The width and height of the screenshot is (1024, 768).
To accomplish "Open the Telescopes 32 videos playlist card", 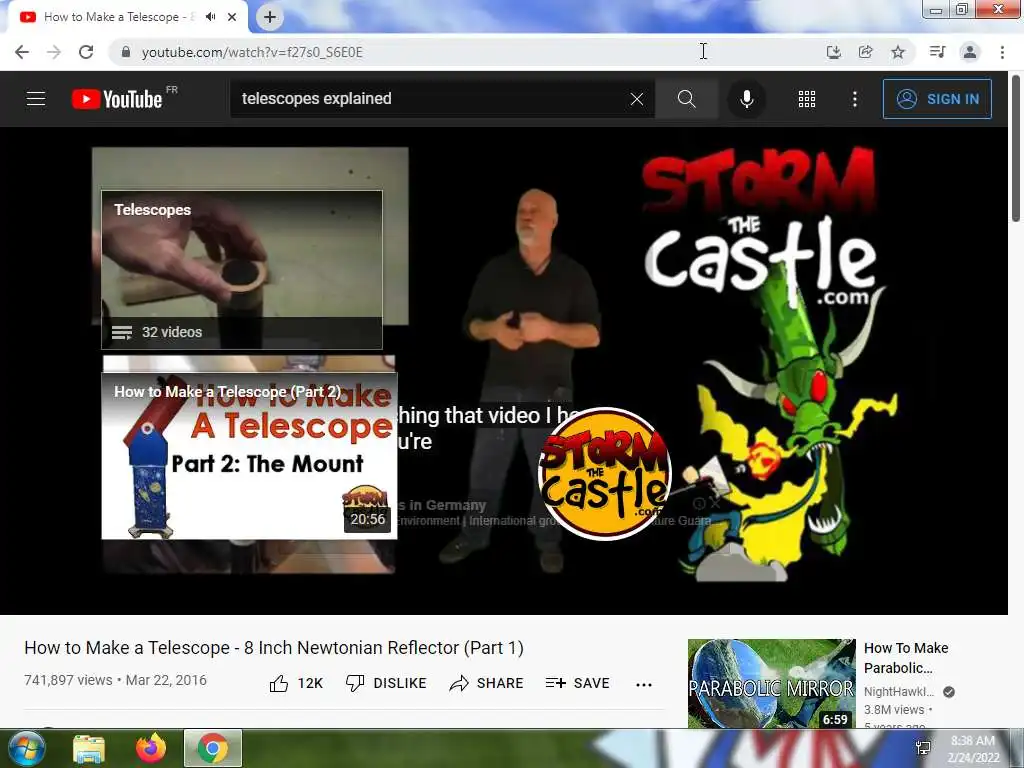I will pyautogui.click(x=242, y=270).
